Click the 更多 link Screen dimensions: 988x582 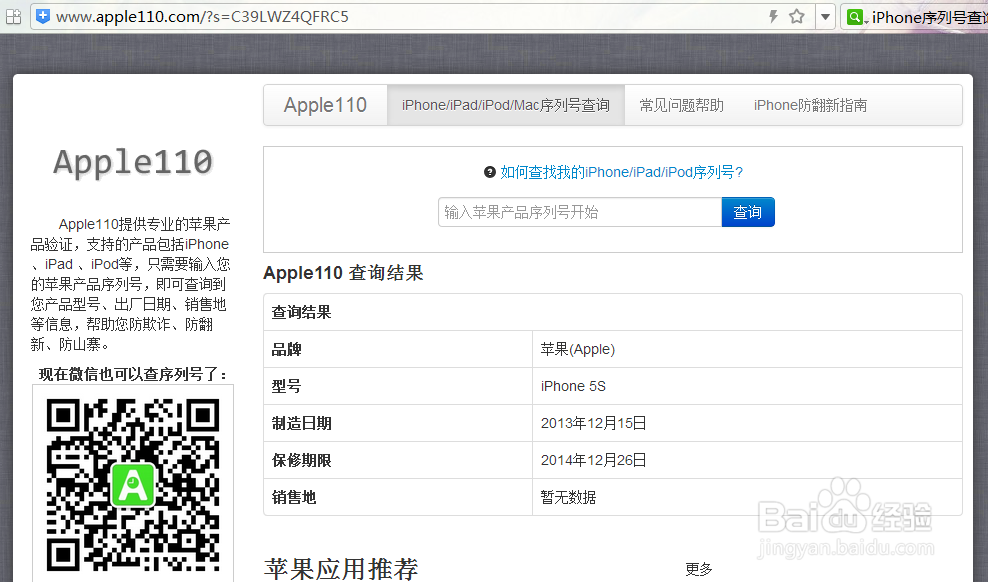tap(699, 569)
